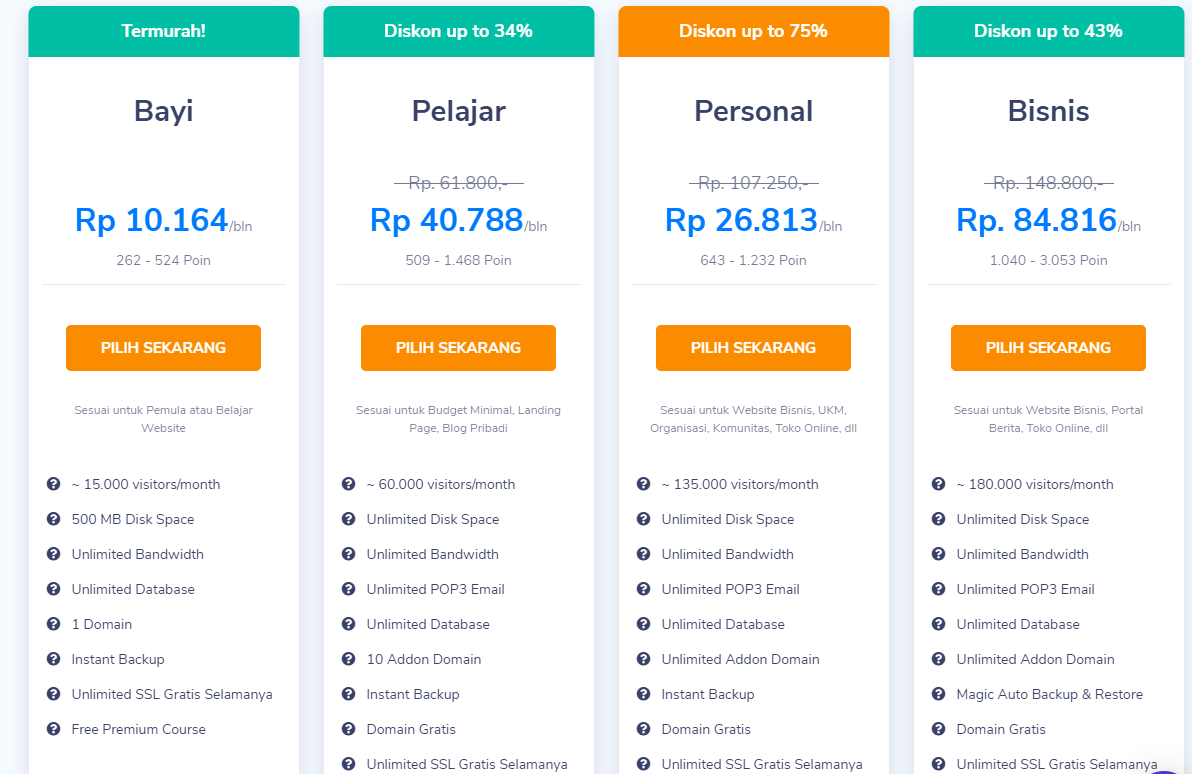This screenshot has height=774, width=1192.
Task: Click help icon beside Magic Auto Backup & Restore
Action: click(x=938, y=694)
